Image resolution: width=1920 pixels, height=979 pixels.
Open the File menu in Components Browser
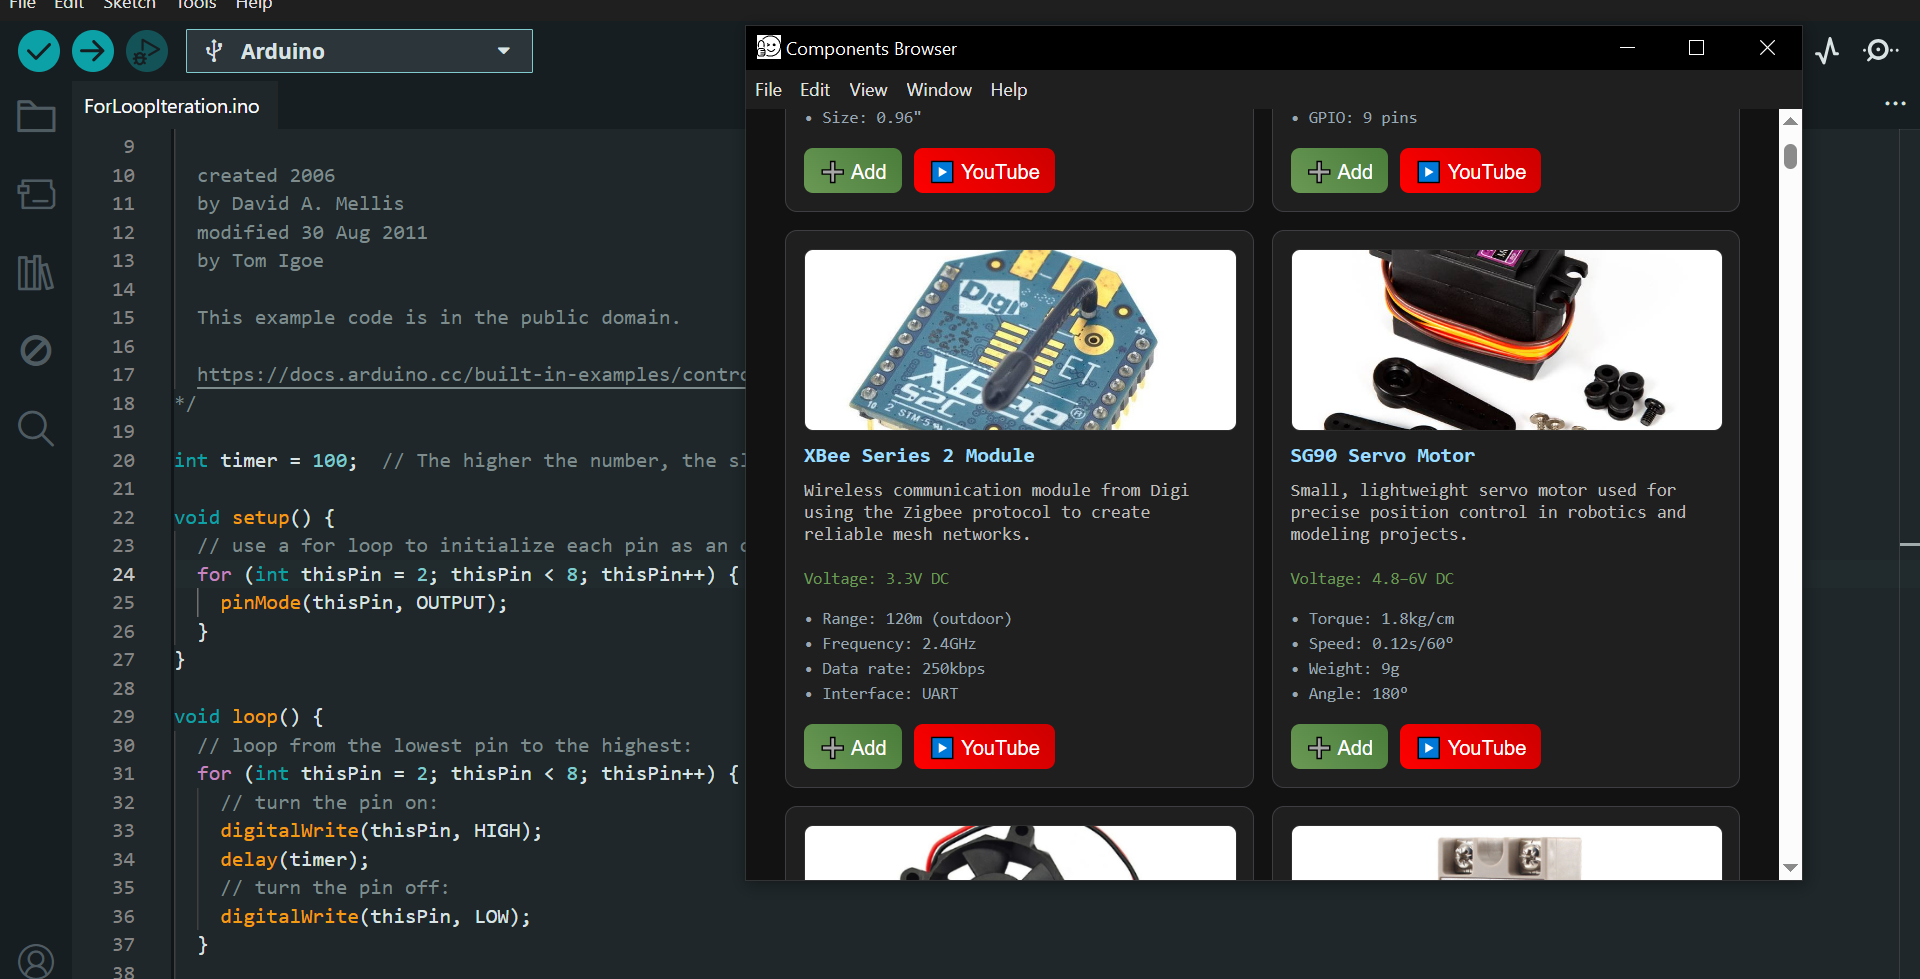click(x=768, y=90)
